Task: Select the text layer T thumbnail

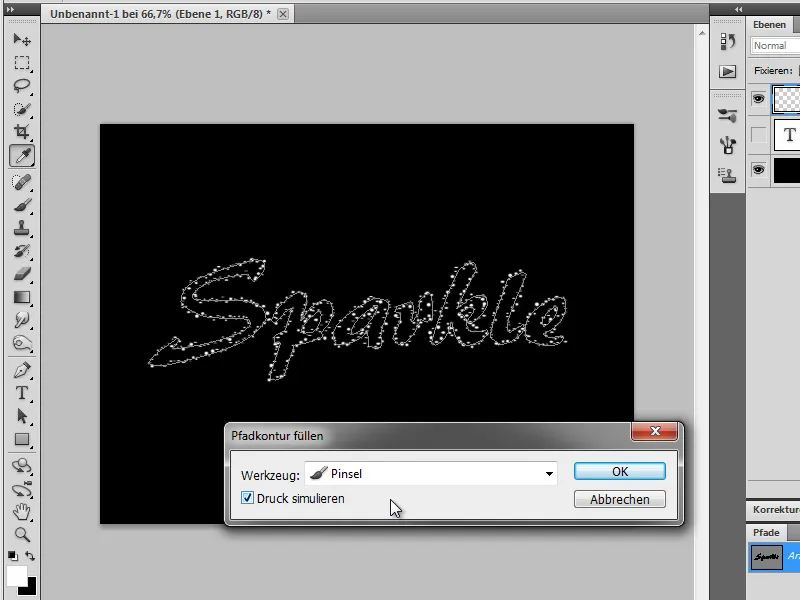Action: (787, 135)
